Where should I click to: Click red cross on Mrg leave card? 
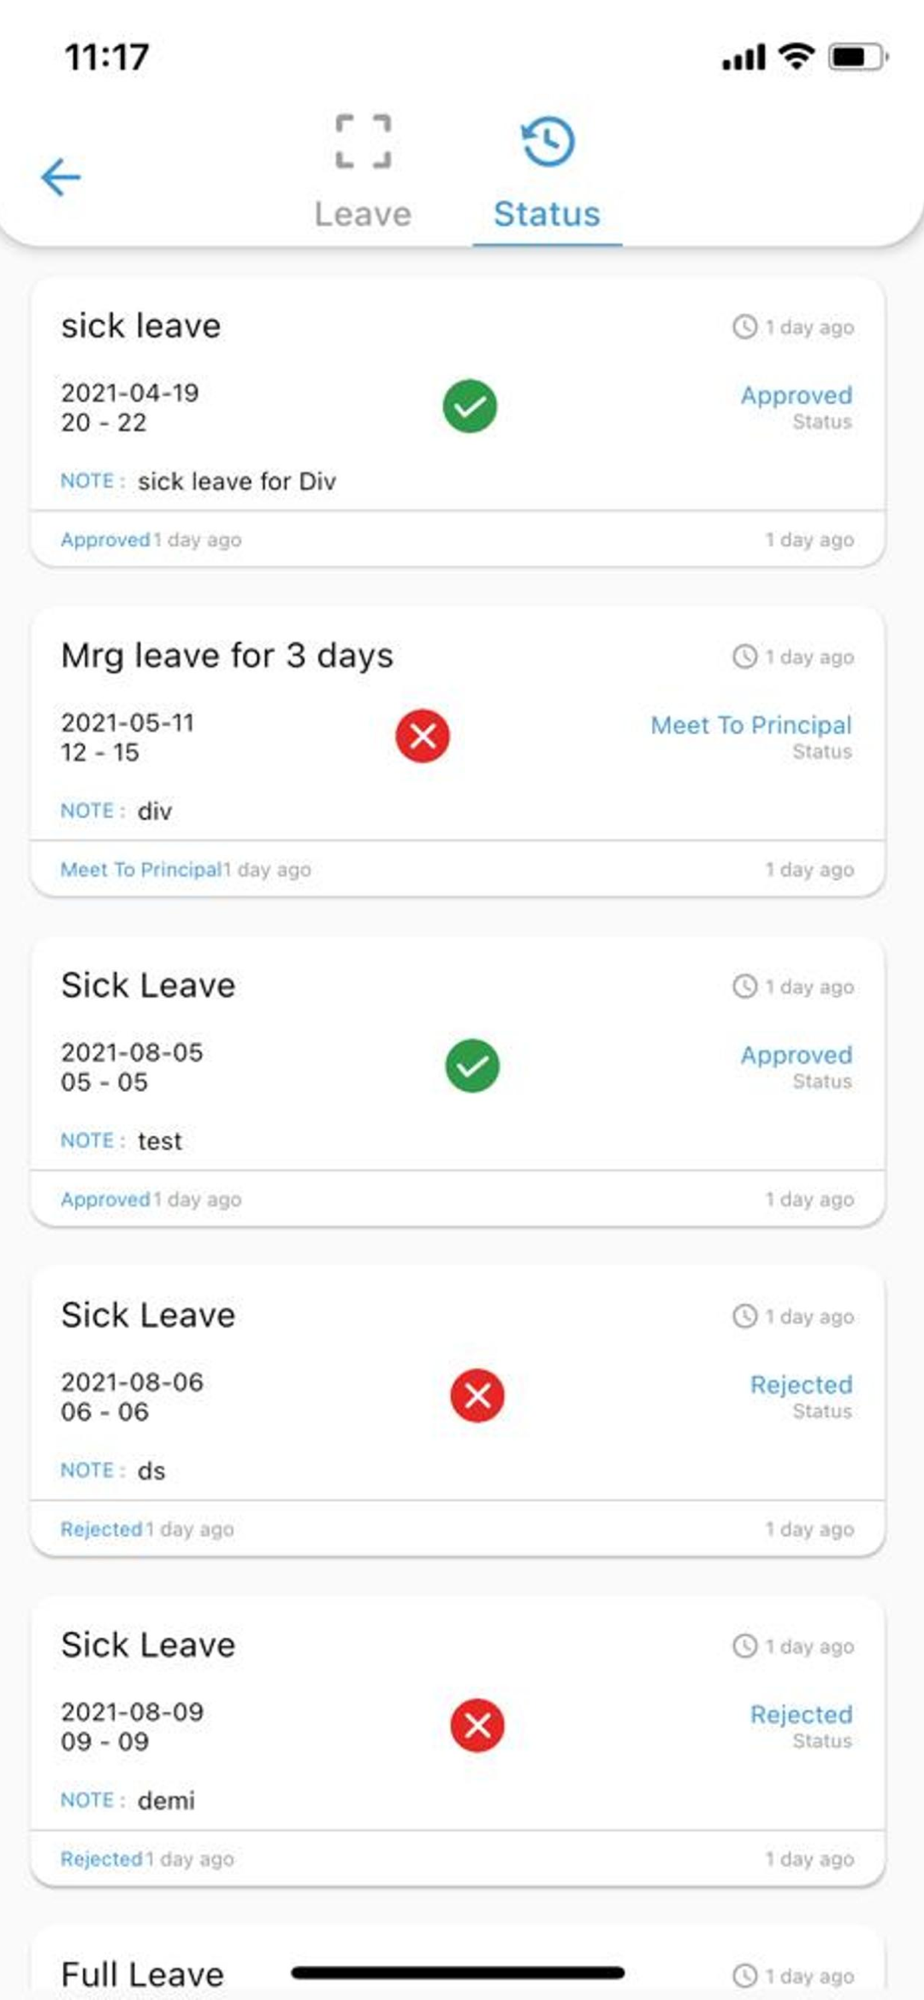(x=423, y=736)
